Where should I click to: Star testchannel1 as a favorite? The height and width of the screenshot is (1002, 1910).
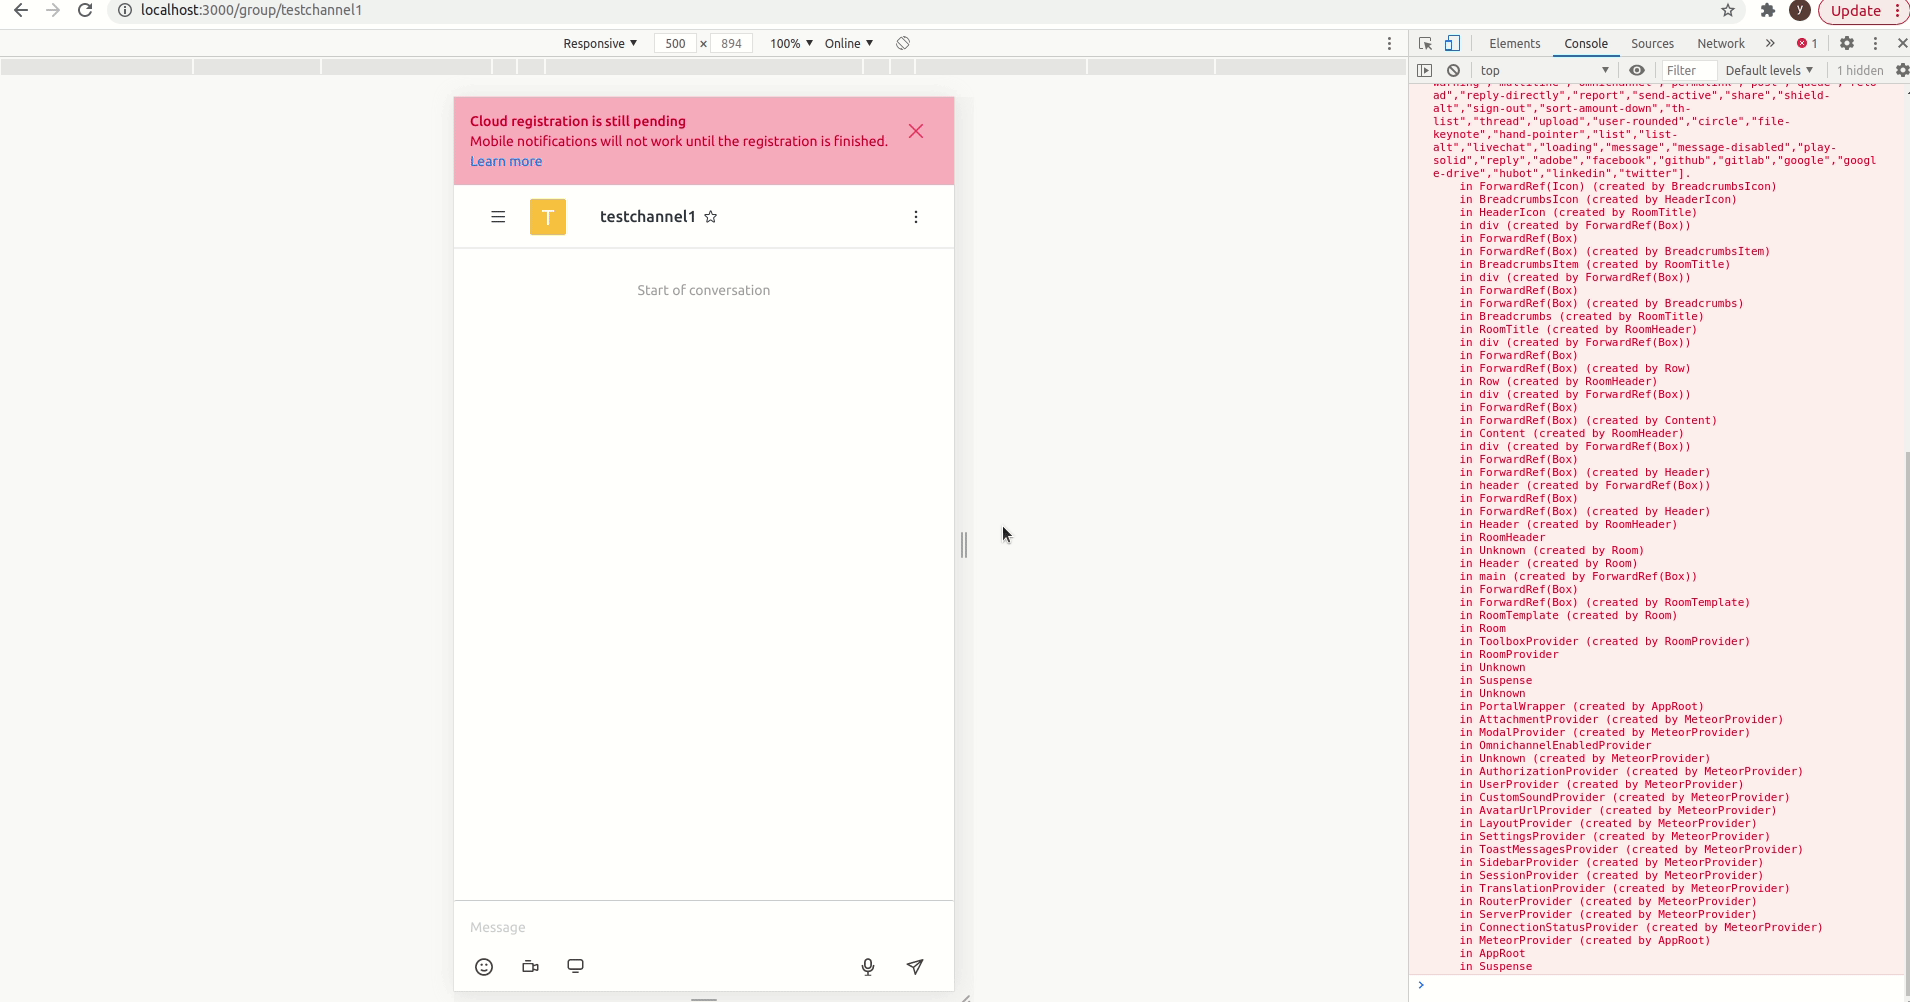[710, 217]
